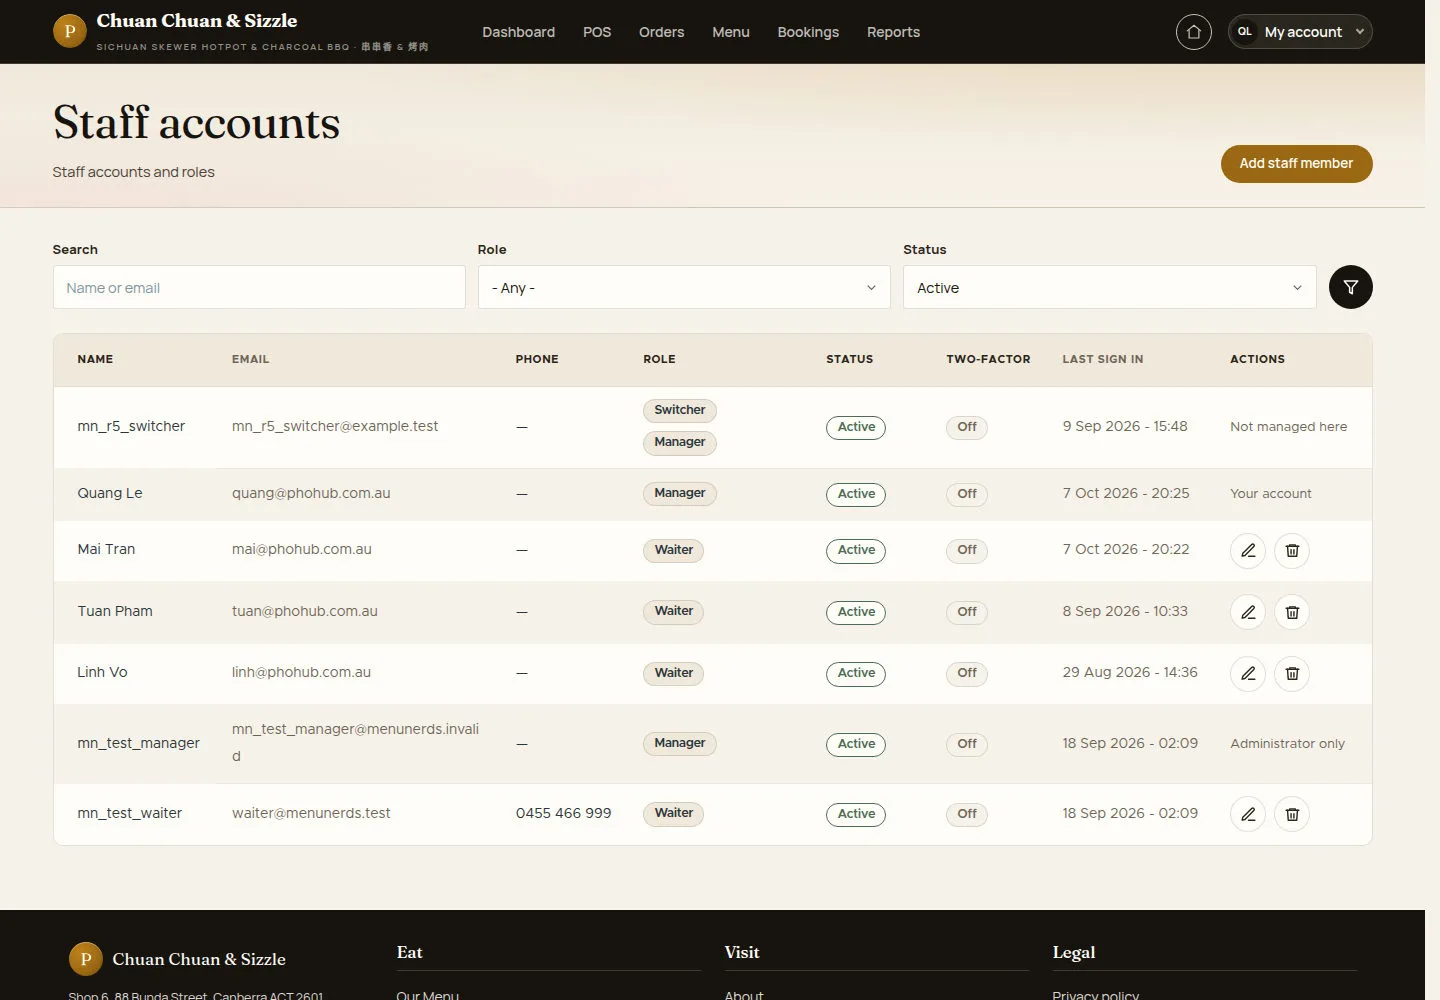Click the Your account label
The height and width of the screenshot is (1000, 1440).
(x=1270, y=493)
